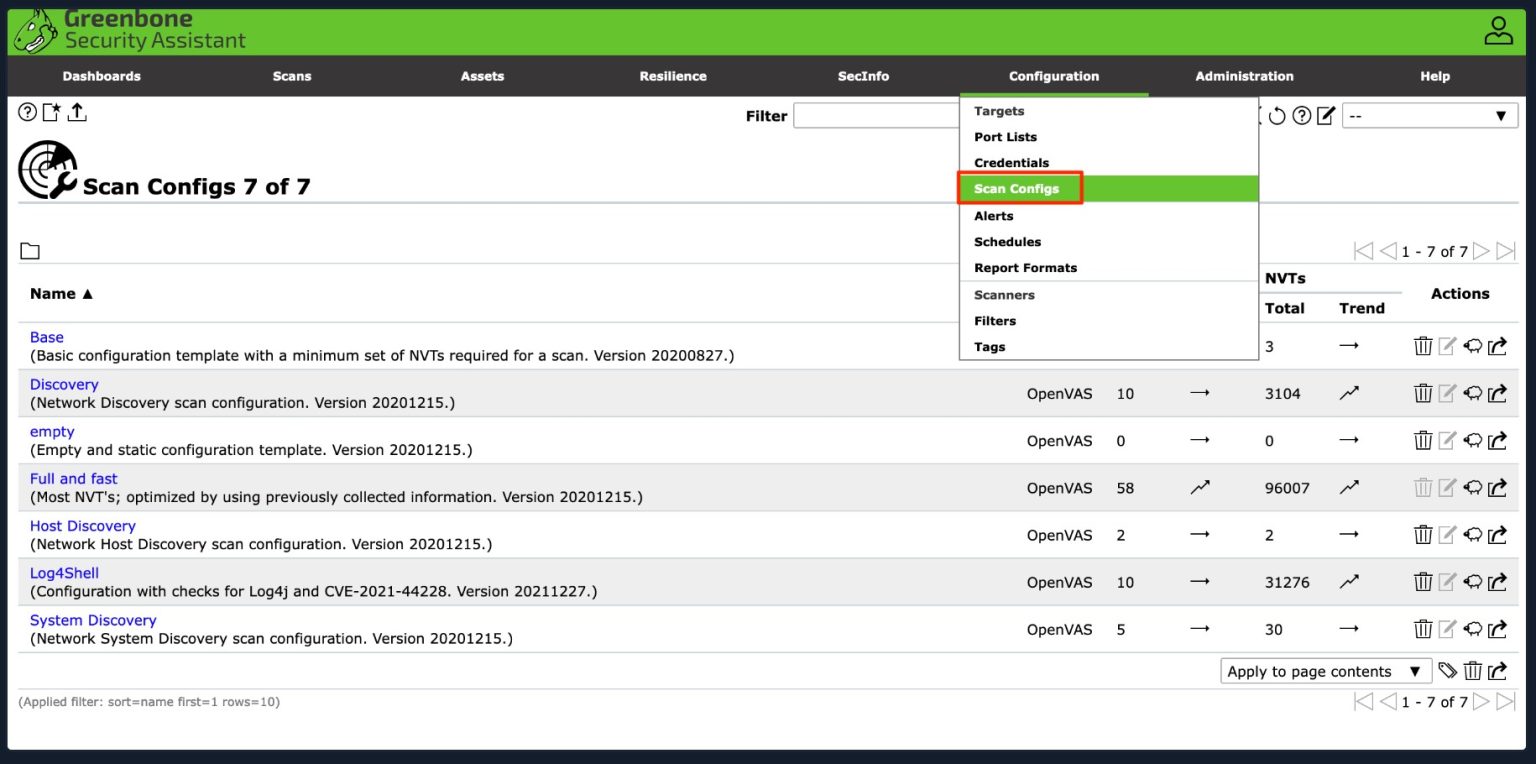Clone the Log4Shell scan config
1536x764 pixels.
pyautogui.click(x=1473, y=582)
